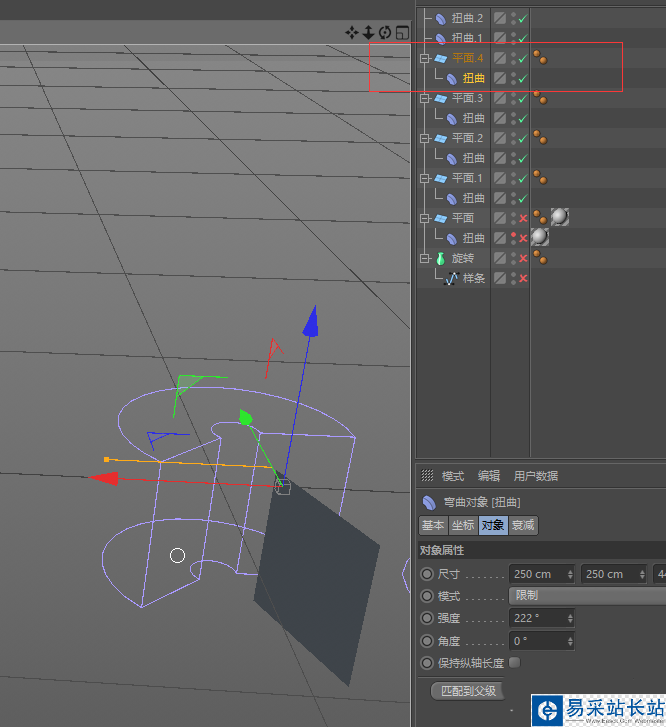The width and height of the screenshot is (666, 727).
Task: Open the 编辑 menu in attribute manager
Action: click(x=489, y=476)
